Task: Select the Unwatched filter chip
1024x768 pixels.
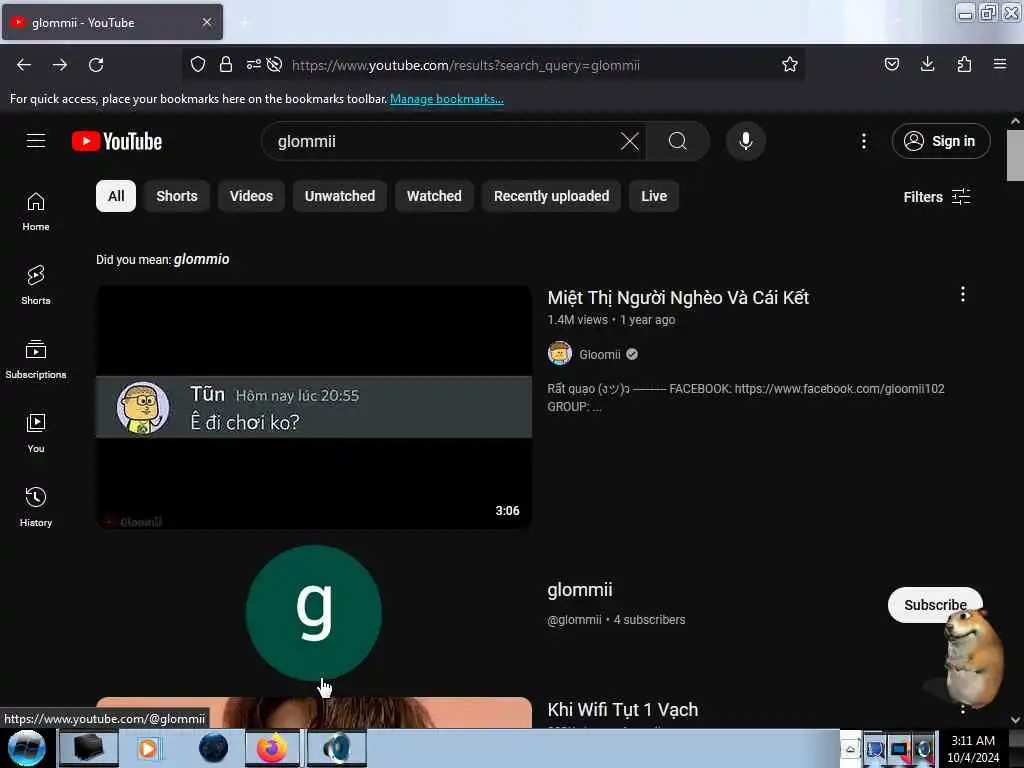Action: 340,196
